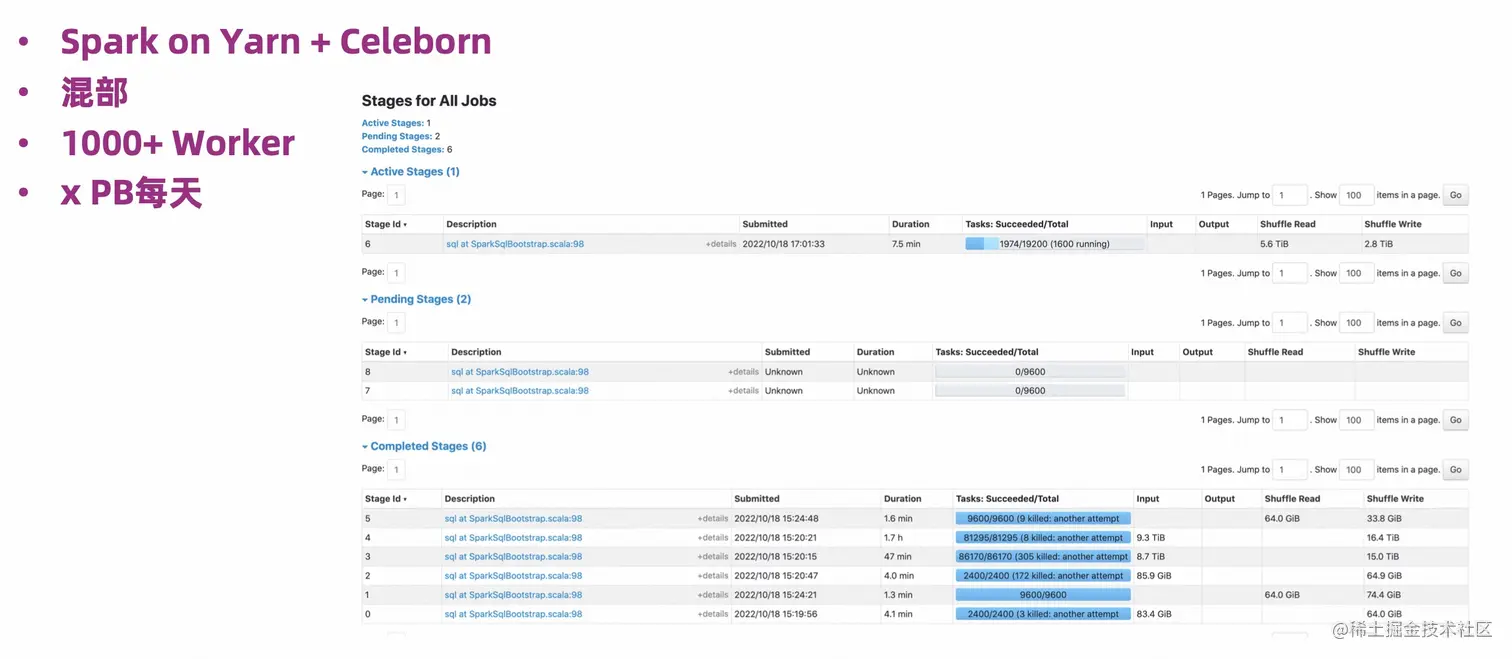This screenshot has width=1512, height=659.
Task: Open stage 0 description link
Action: [x=513, y=614]
